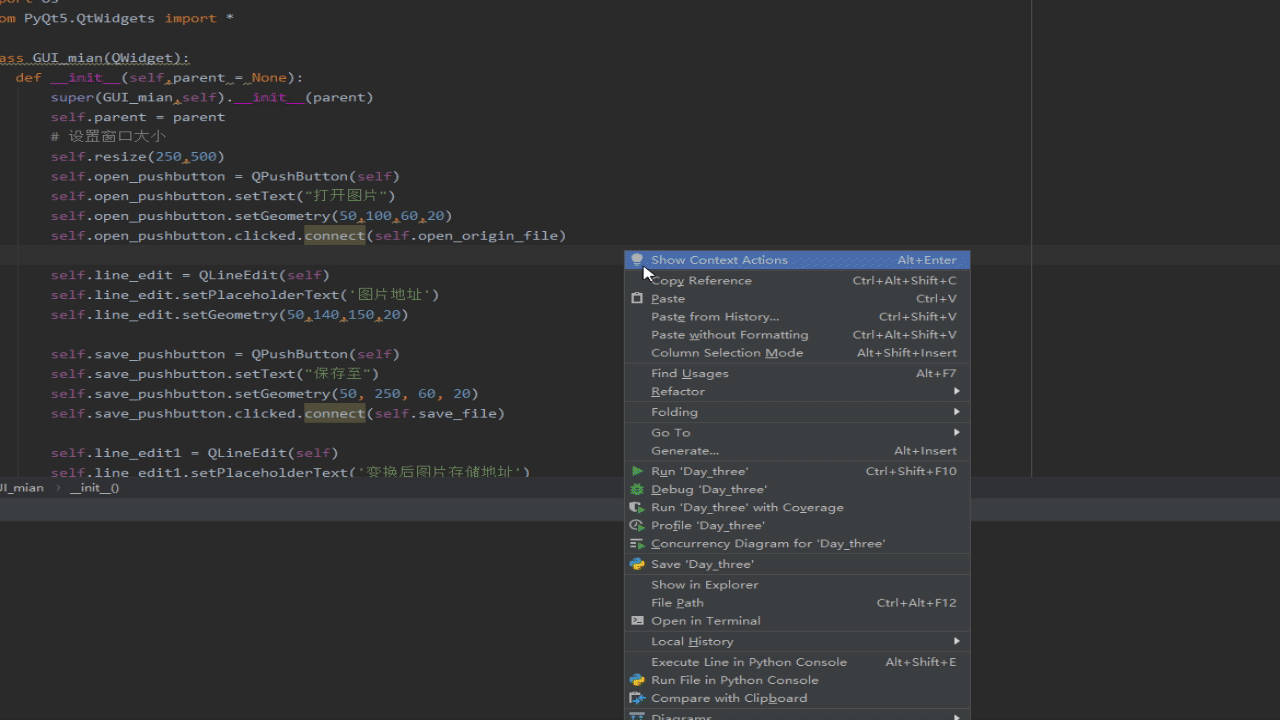Choose Execute Line in Python Console

[x=797, y=662]
